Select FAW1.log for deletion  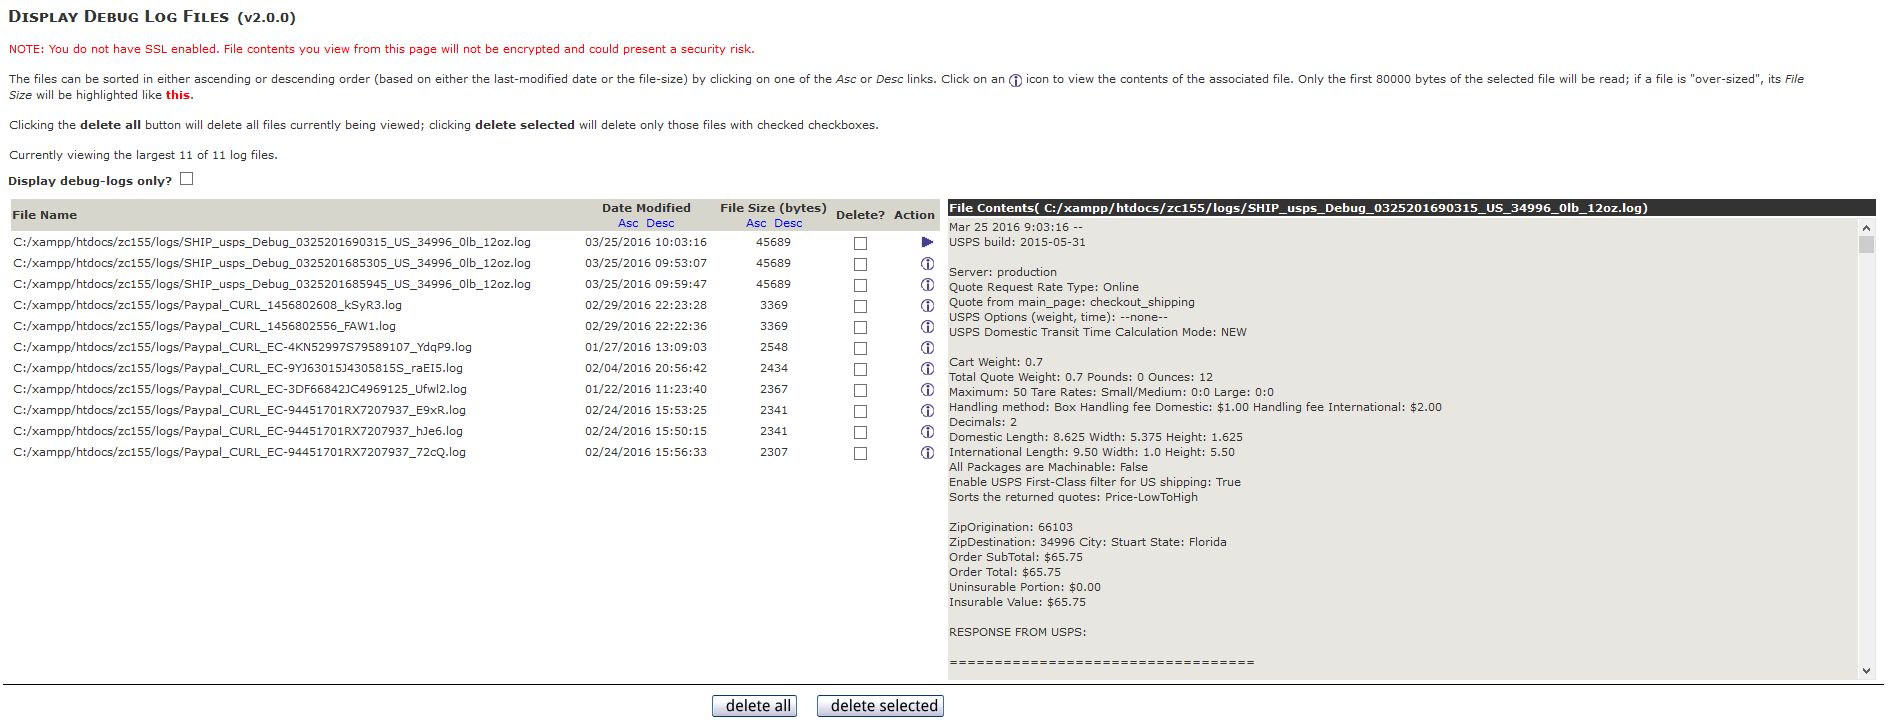coord(860,327)
